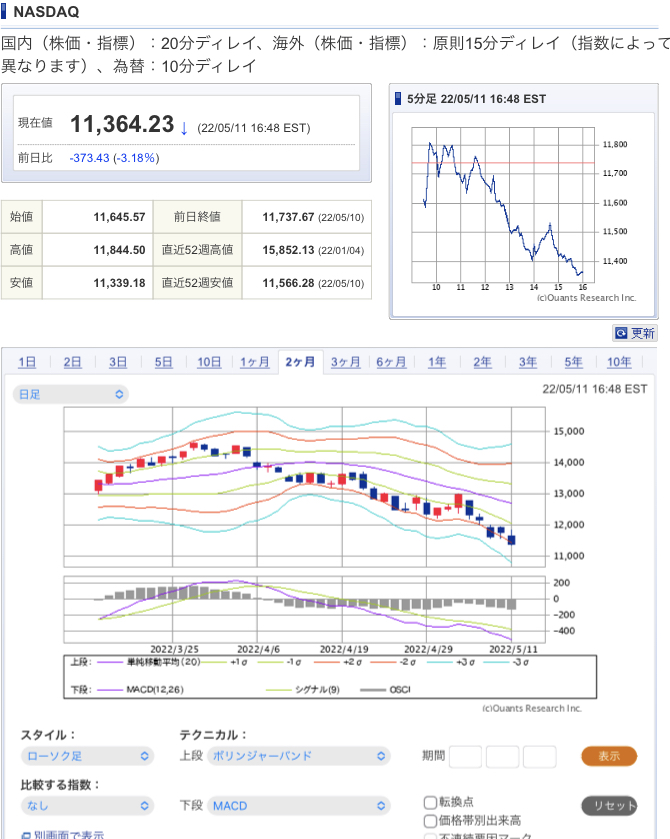The width and height of the screenshot is (670, 839).
Task: Tick the 価格帯別出来高 checkbox
Action: coord(430,820)
